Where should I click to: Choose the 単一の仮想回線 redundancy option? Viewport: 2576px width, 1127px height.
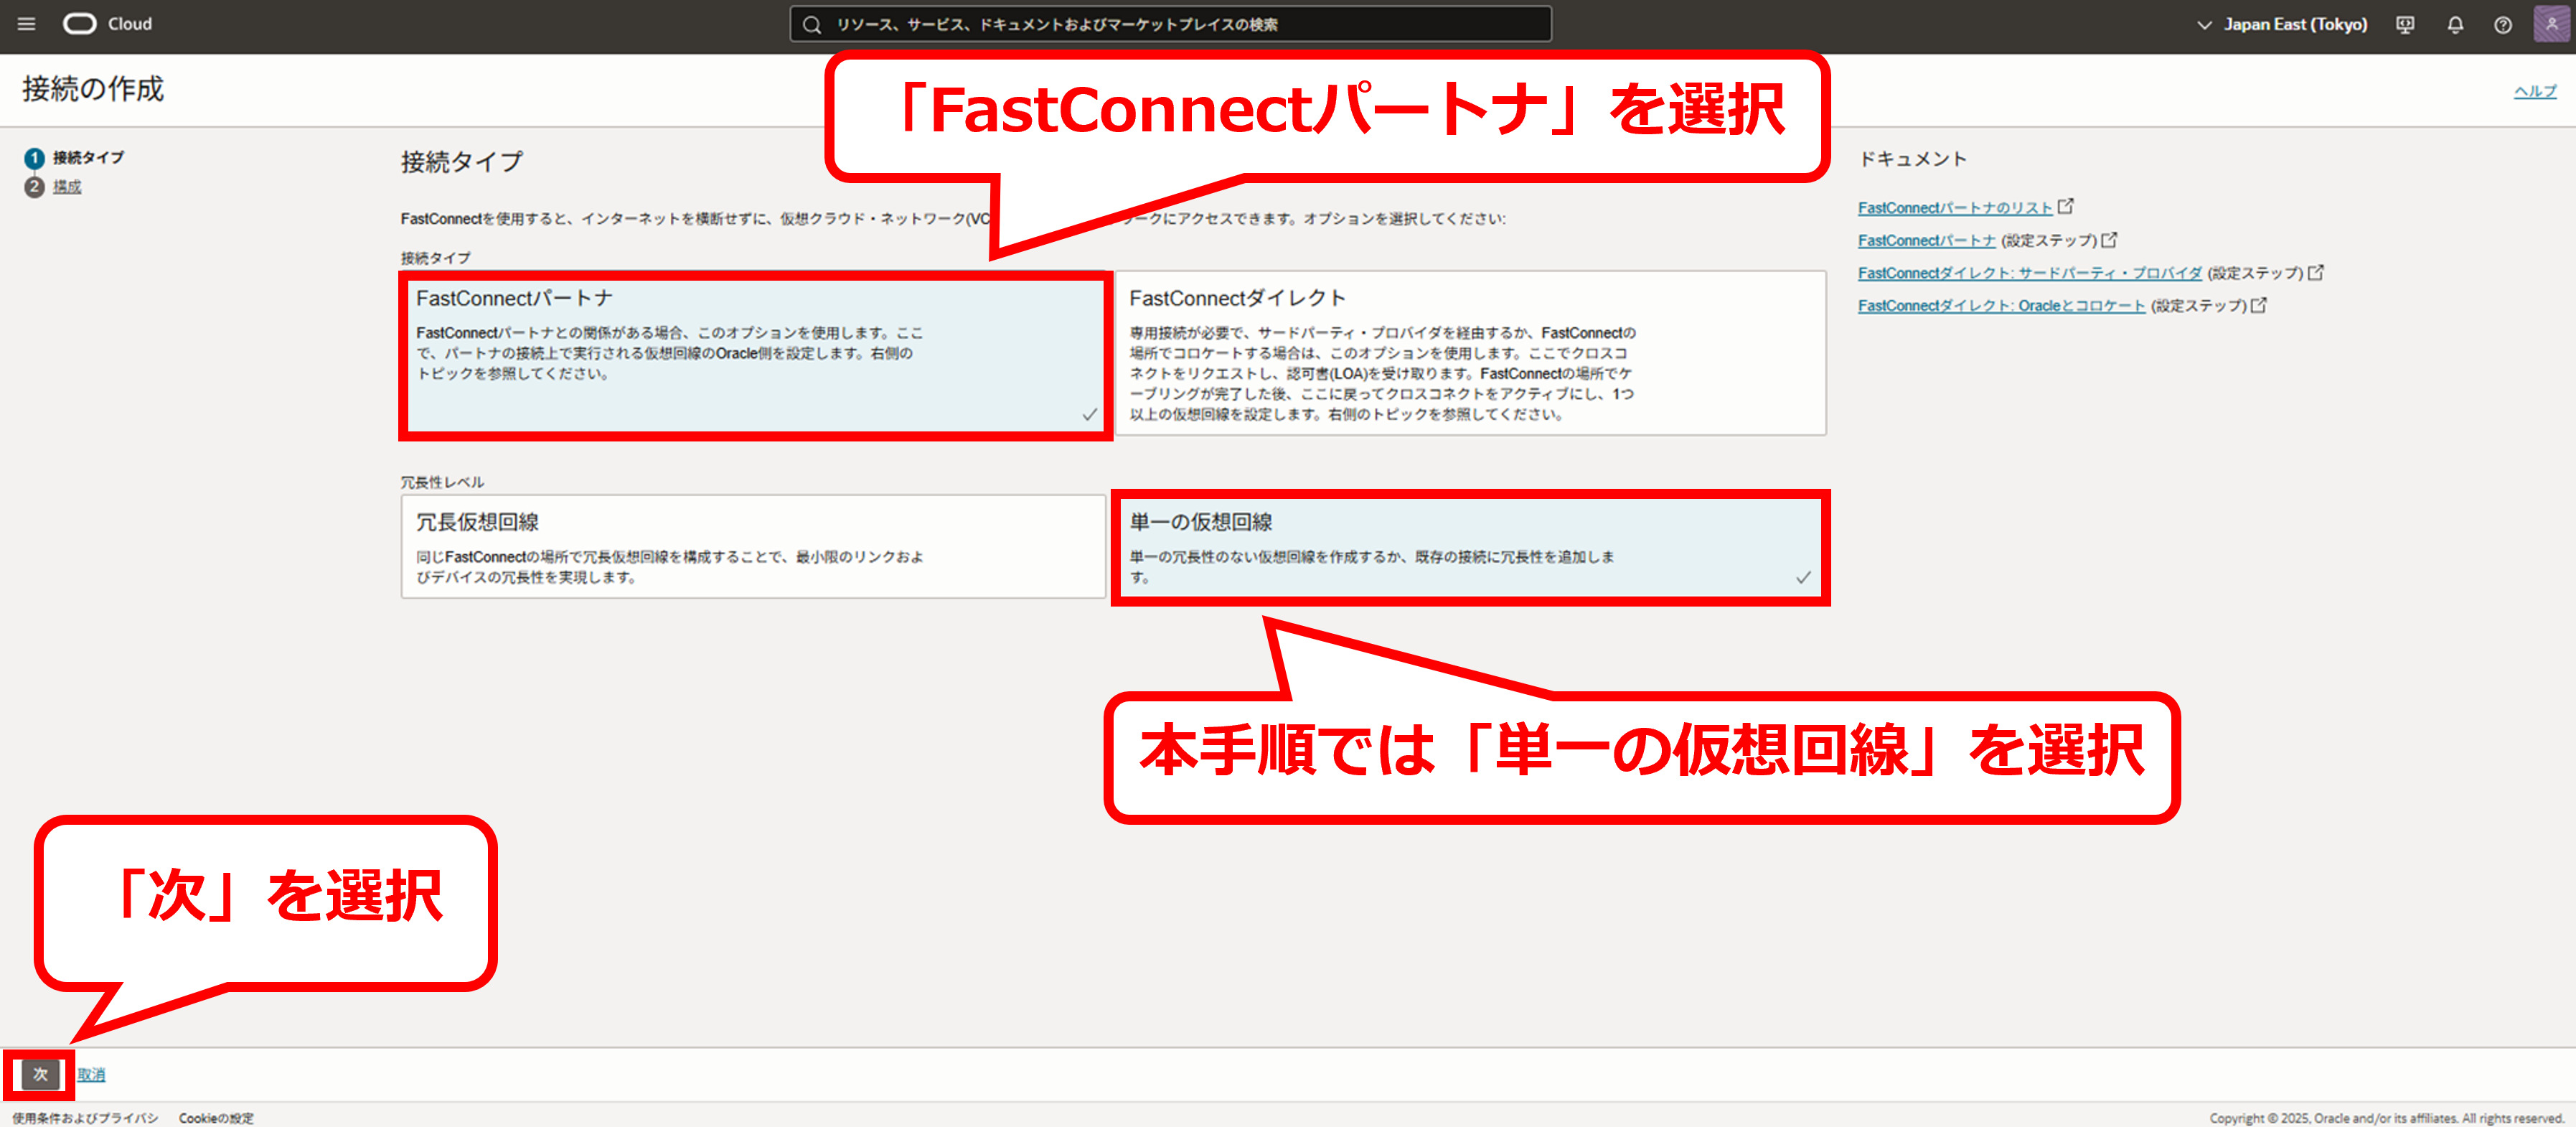coord(1470,547)
